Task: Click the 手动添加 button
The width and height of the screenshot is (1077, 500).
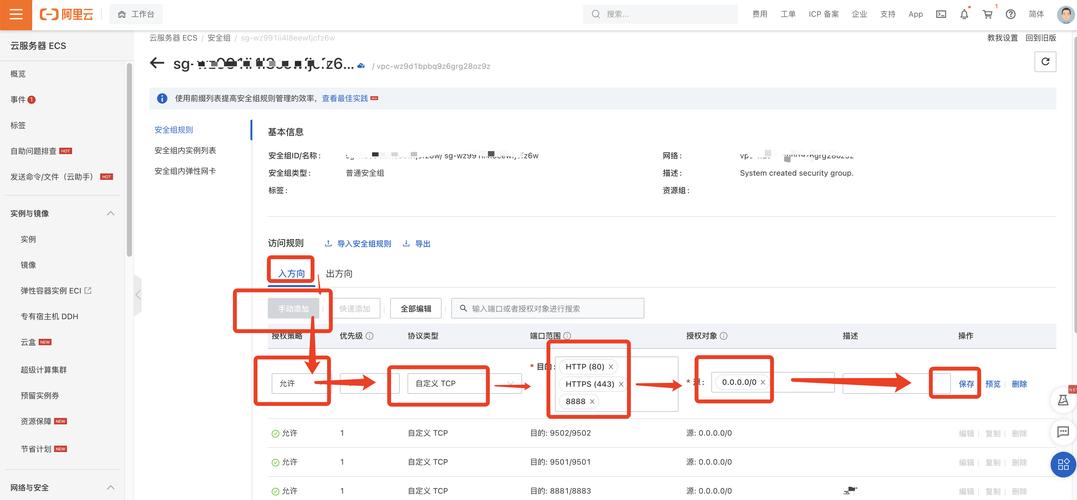Action: [293, 309]
